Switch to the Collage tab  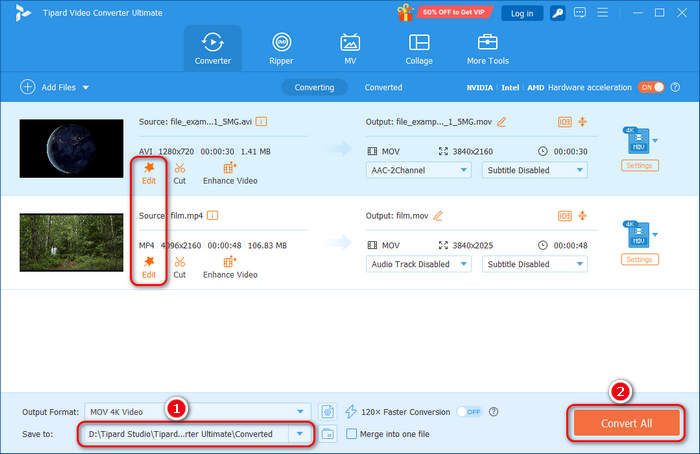(419, 49)
